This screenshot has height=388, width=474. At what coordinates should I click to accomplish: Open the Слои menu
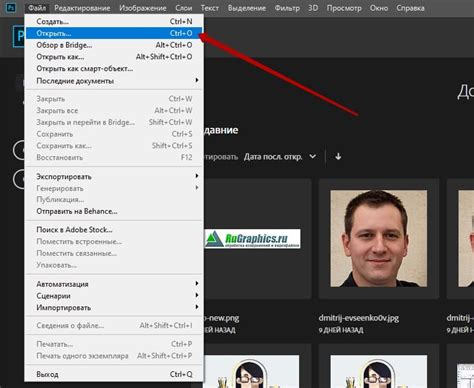[x=184, y=8]
